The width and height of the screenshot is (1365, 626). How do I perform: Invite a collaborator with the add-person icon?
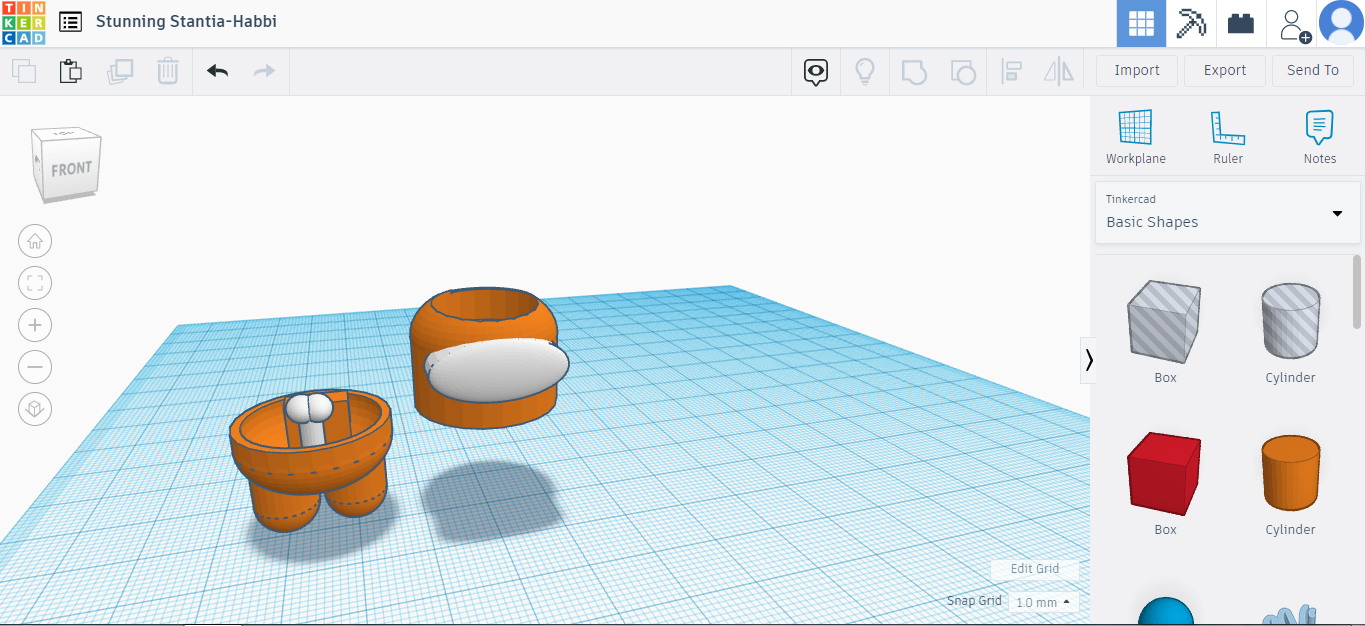(x=1293, y=24)
